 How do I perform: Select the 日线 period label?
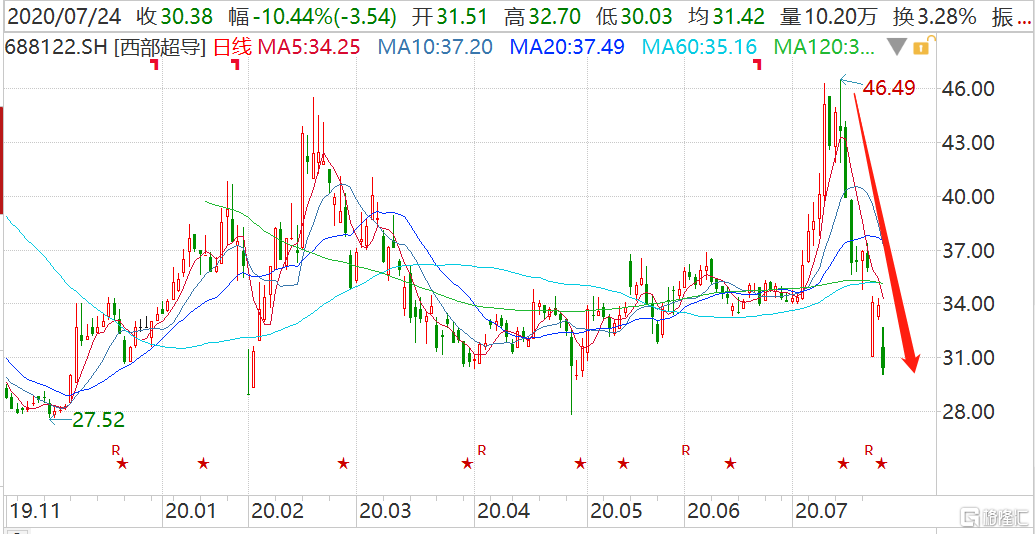(x=231, y=46)
